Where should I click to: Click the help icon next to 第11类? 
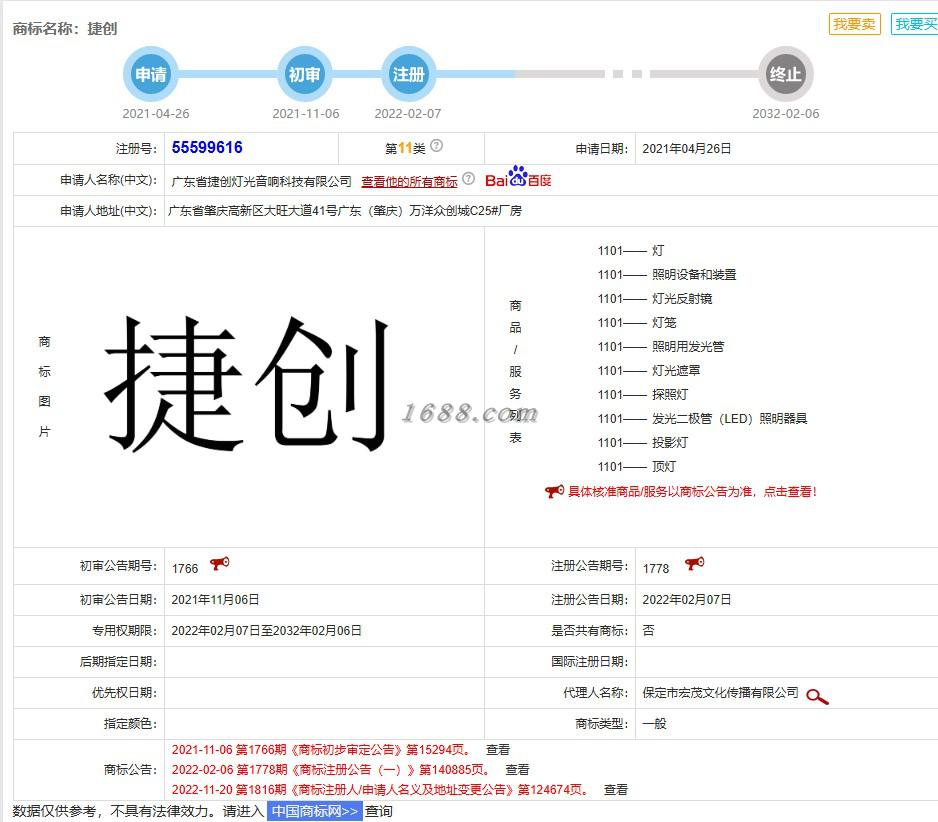click(437, 145)
